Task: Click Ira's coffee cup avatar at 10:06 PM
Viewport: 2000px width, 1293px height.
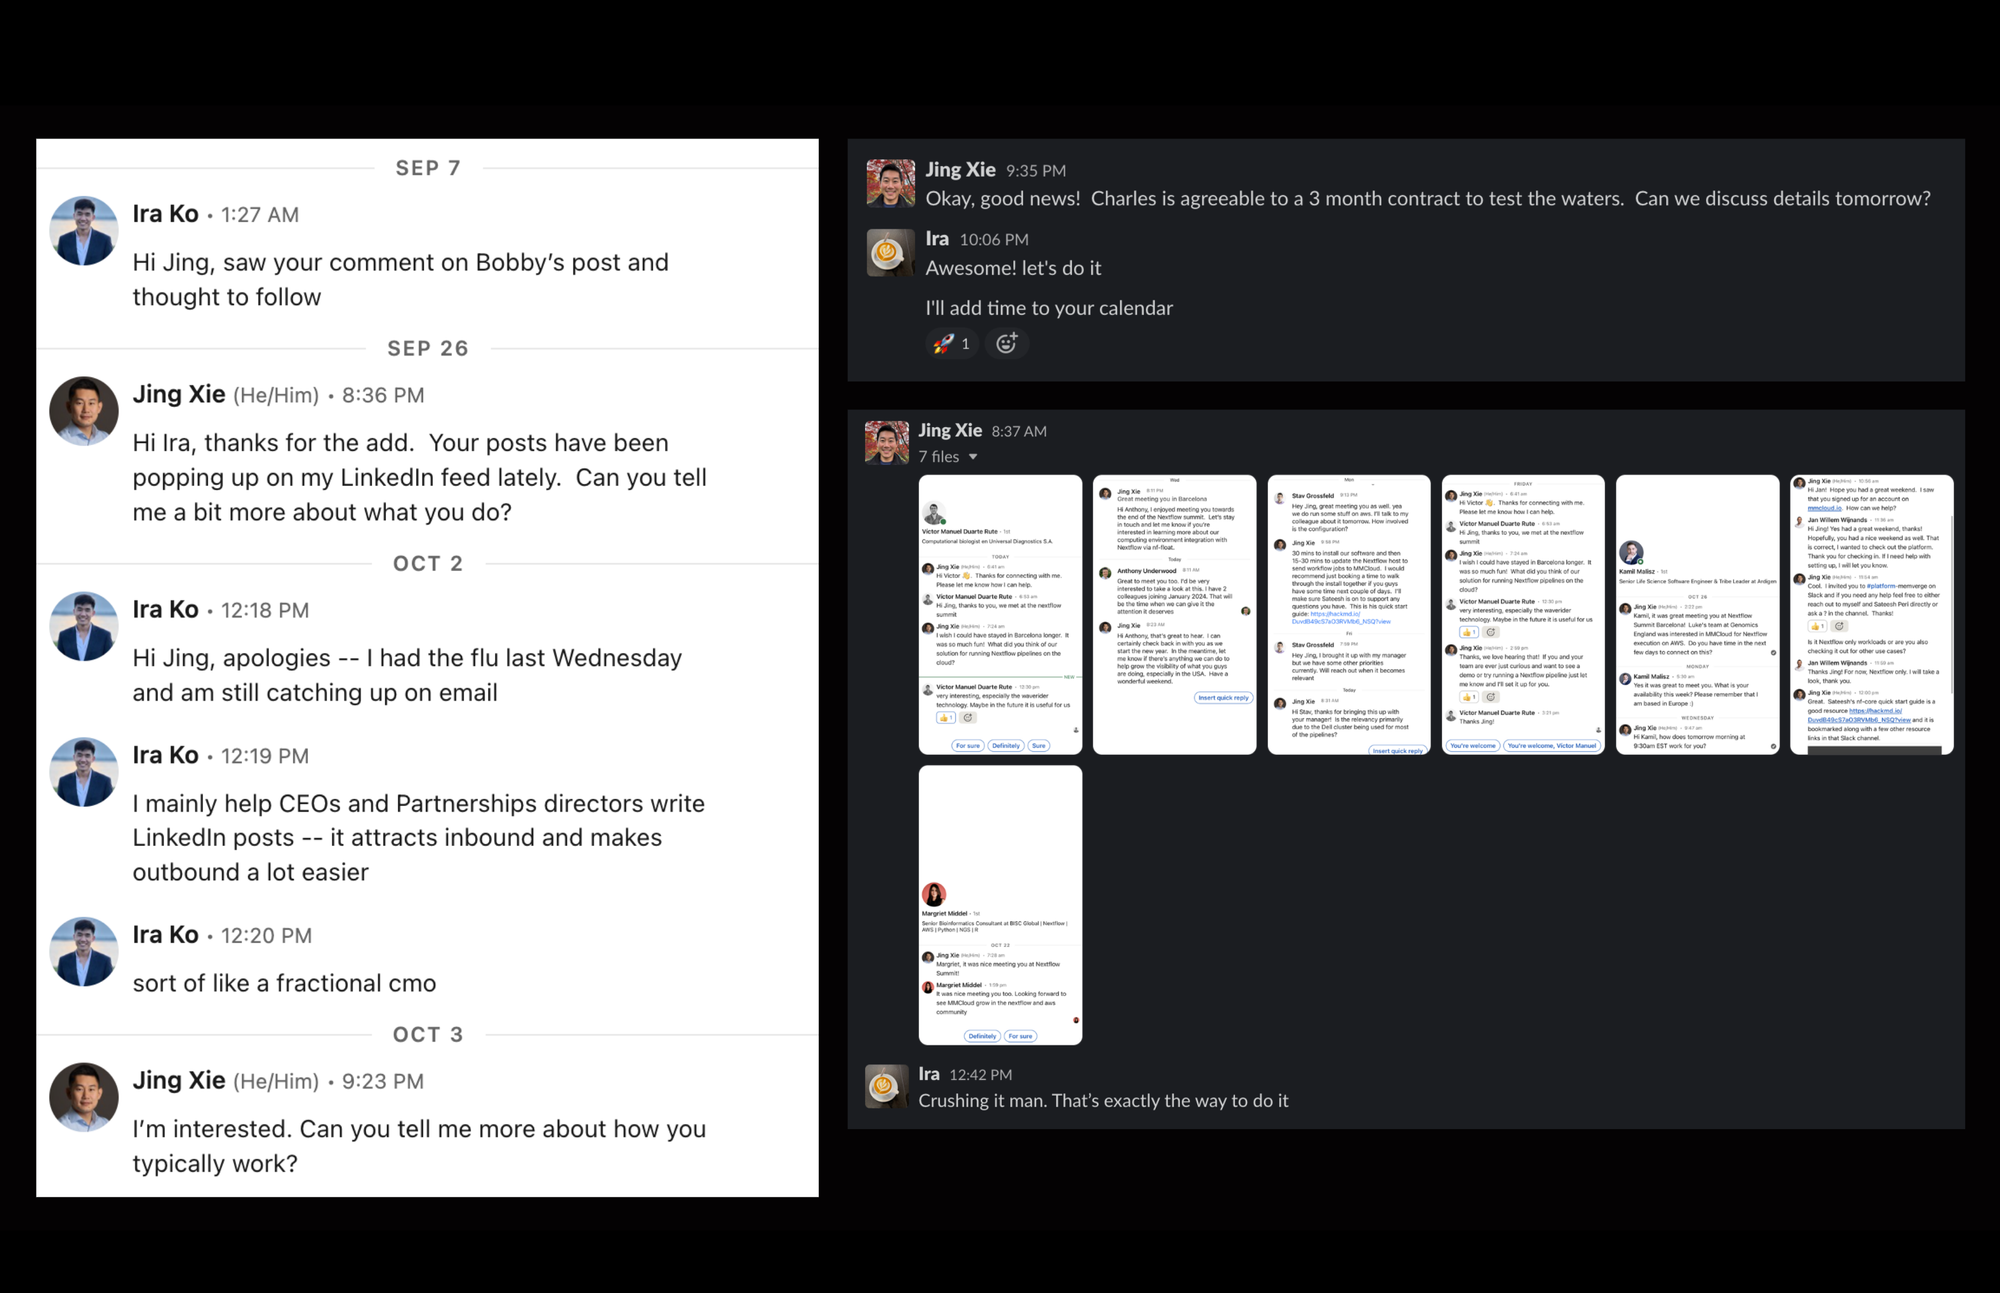Action: pos(889,252)
